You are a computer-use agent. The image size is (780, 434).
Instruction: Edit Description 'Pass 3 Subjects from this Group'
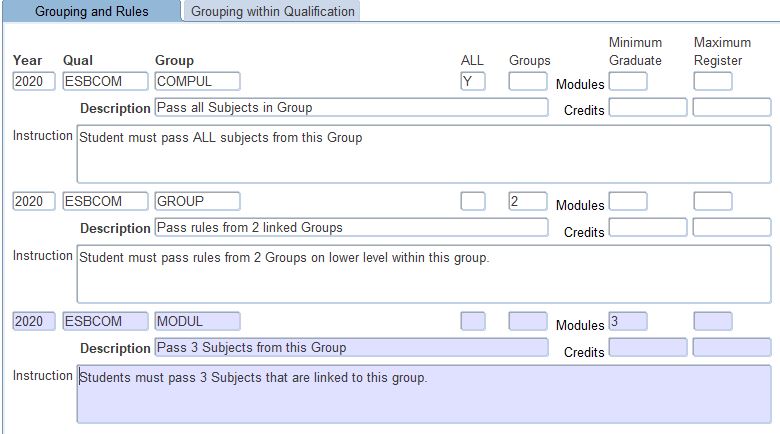point(351,348)
